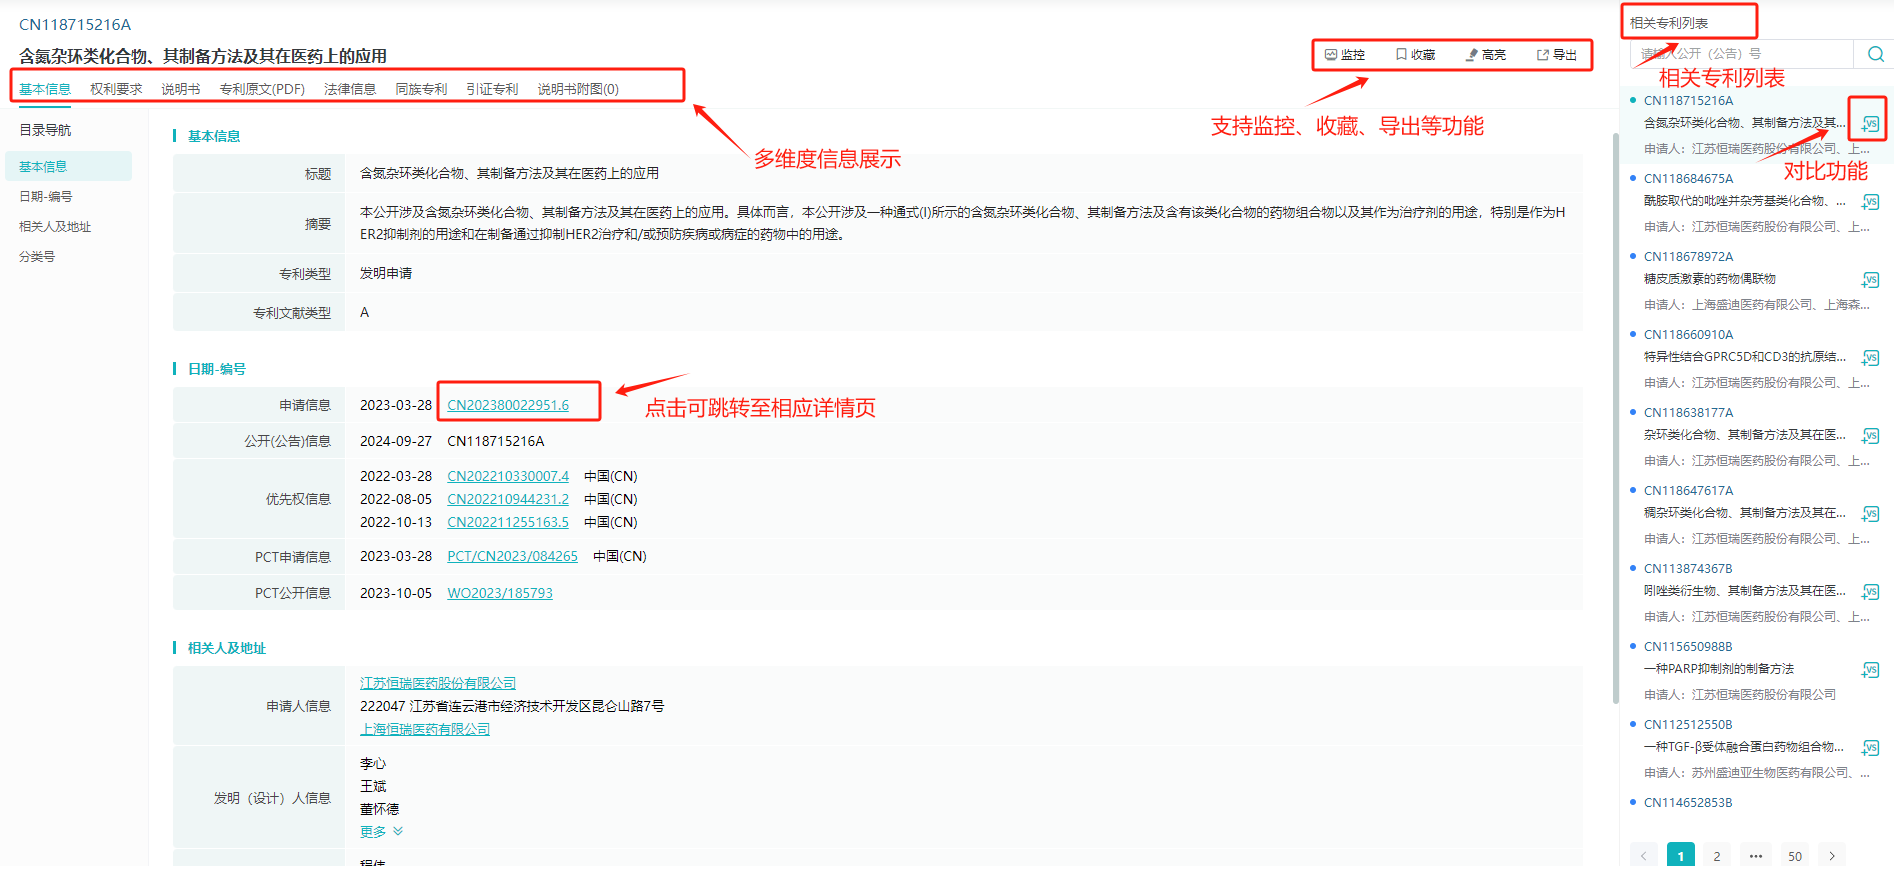Click the compare (VS) icon for CN118715216A
Viewport: 1894px width, 869px height.
click(1870, 124)
